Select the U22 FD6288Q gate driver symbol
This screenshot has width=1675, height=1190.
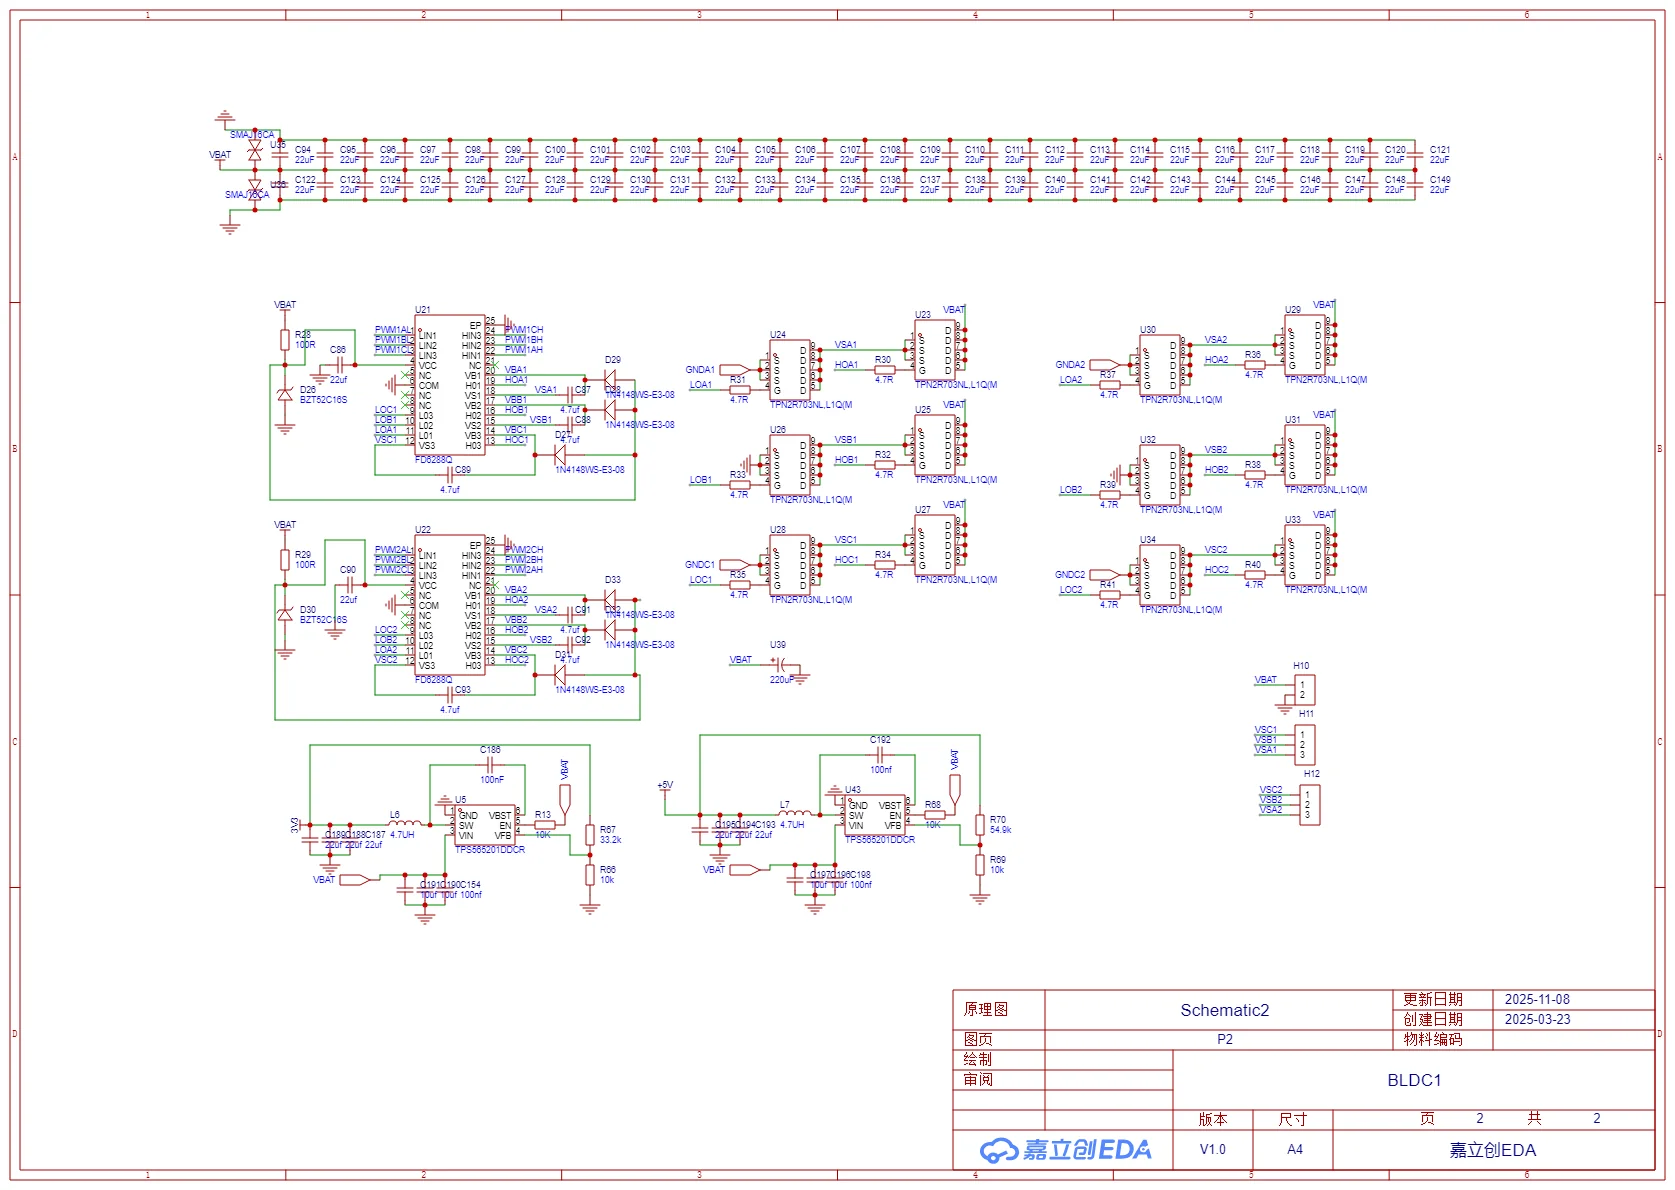click(449, 605)
